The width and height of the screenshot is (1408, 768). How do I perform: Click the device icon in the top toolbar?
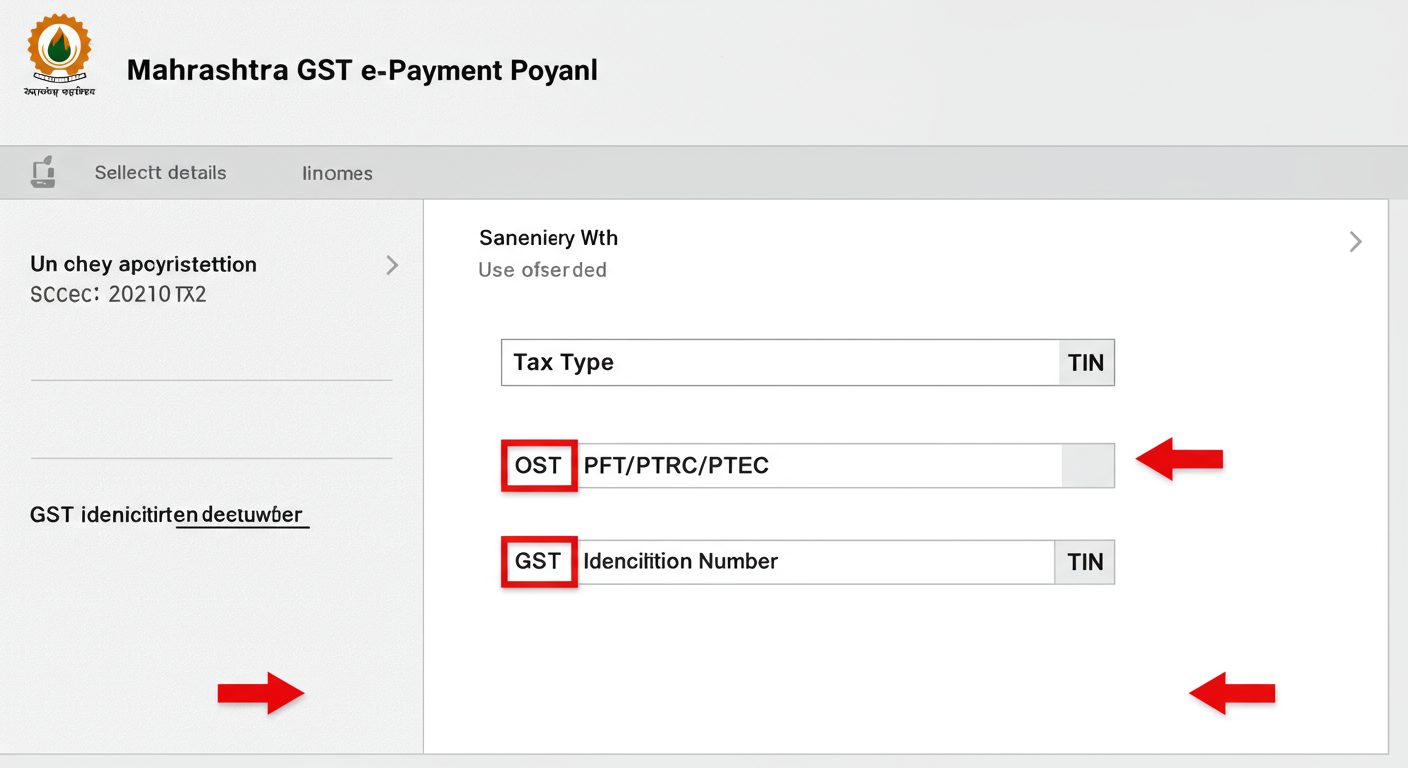tap(44, 171)
